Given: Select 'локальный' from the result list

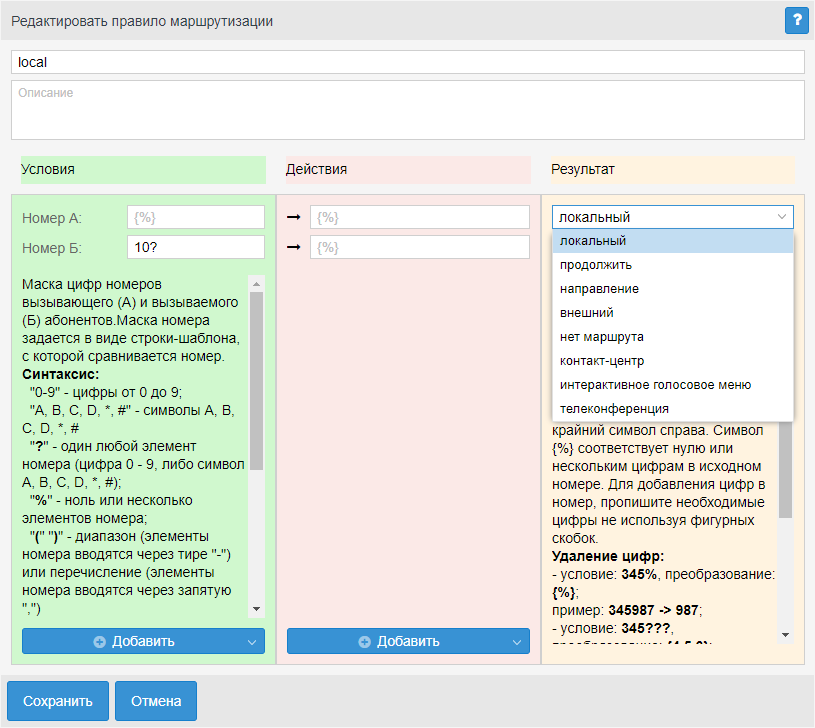Looking at the screenshot, I should [673, 241].
